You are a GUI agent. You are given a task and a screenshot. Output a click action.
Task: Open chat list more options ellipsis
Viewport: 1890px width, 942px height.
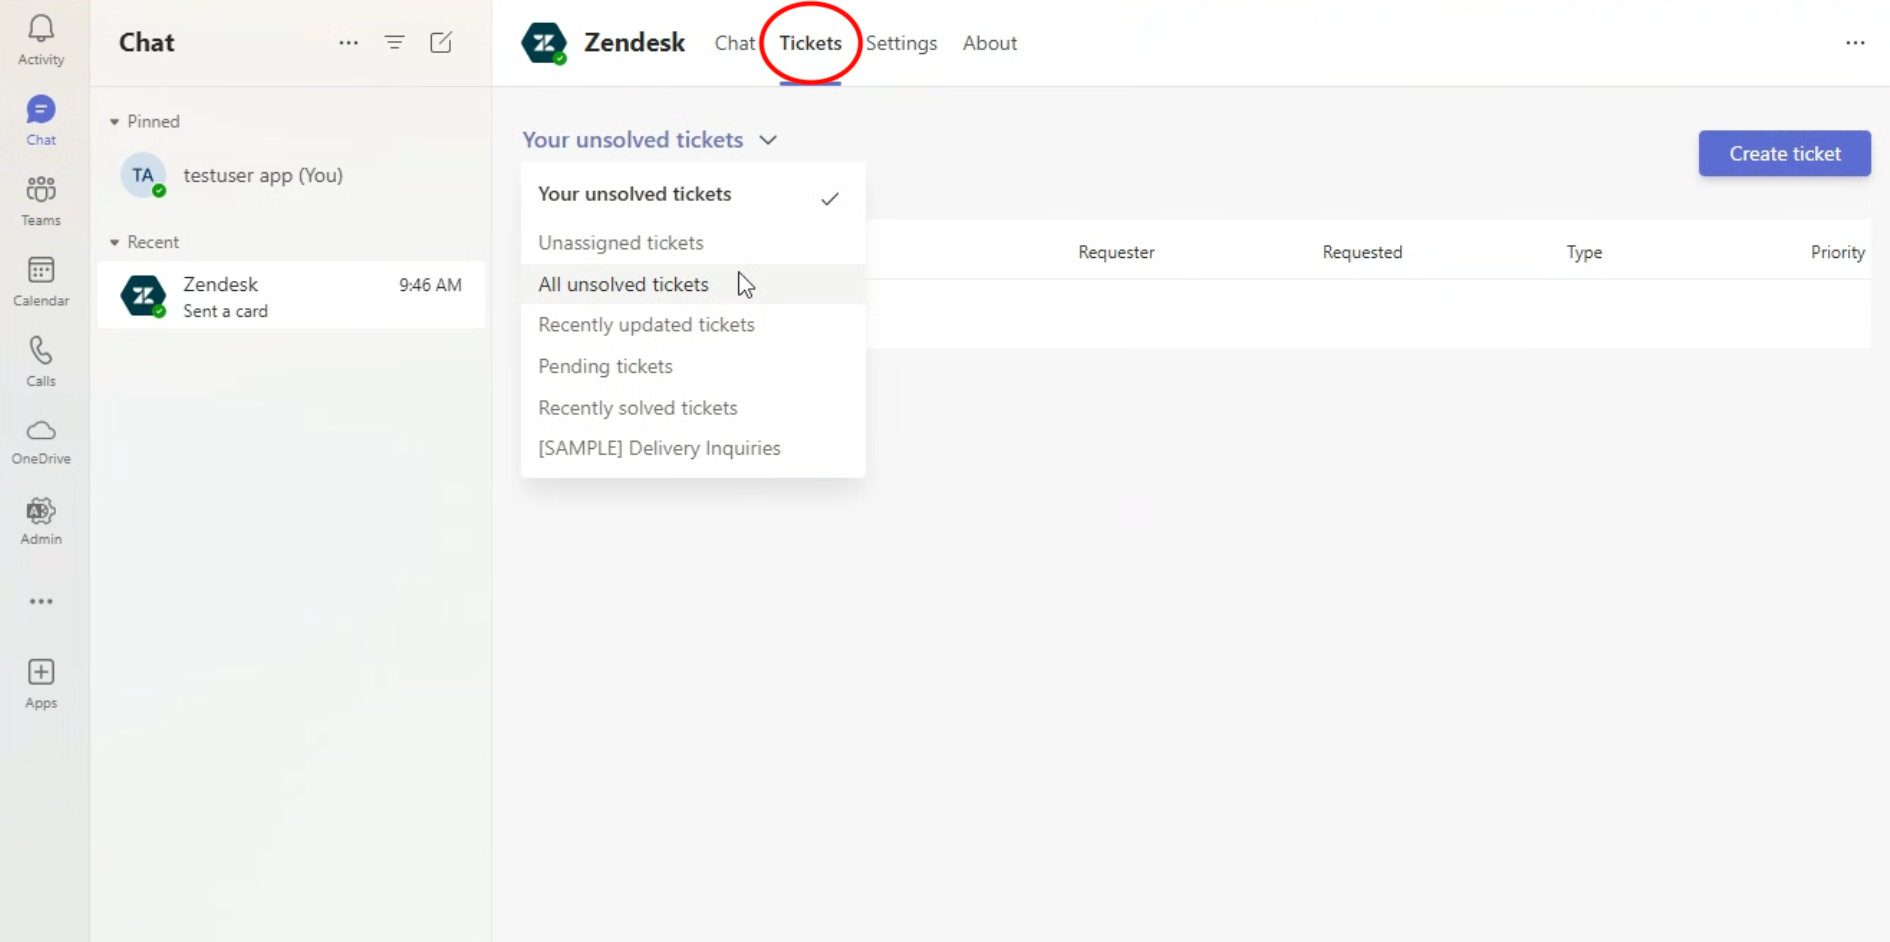348,42
